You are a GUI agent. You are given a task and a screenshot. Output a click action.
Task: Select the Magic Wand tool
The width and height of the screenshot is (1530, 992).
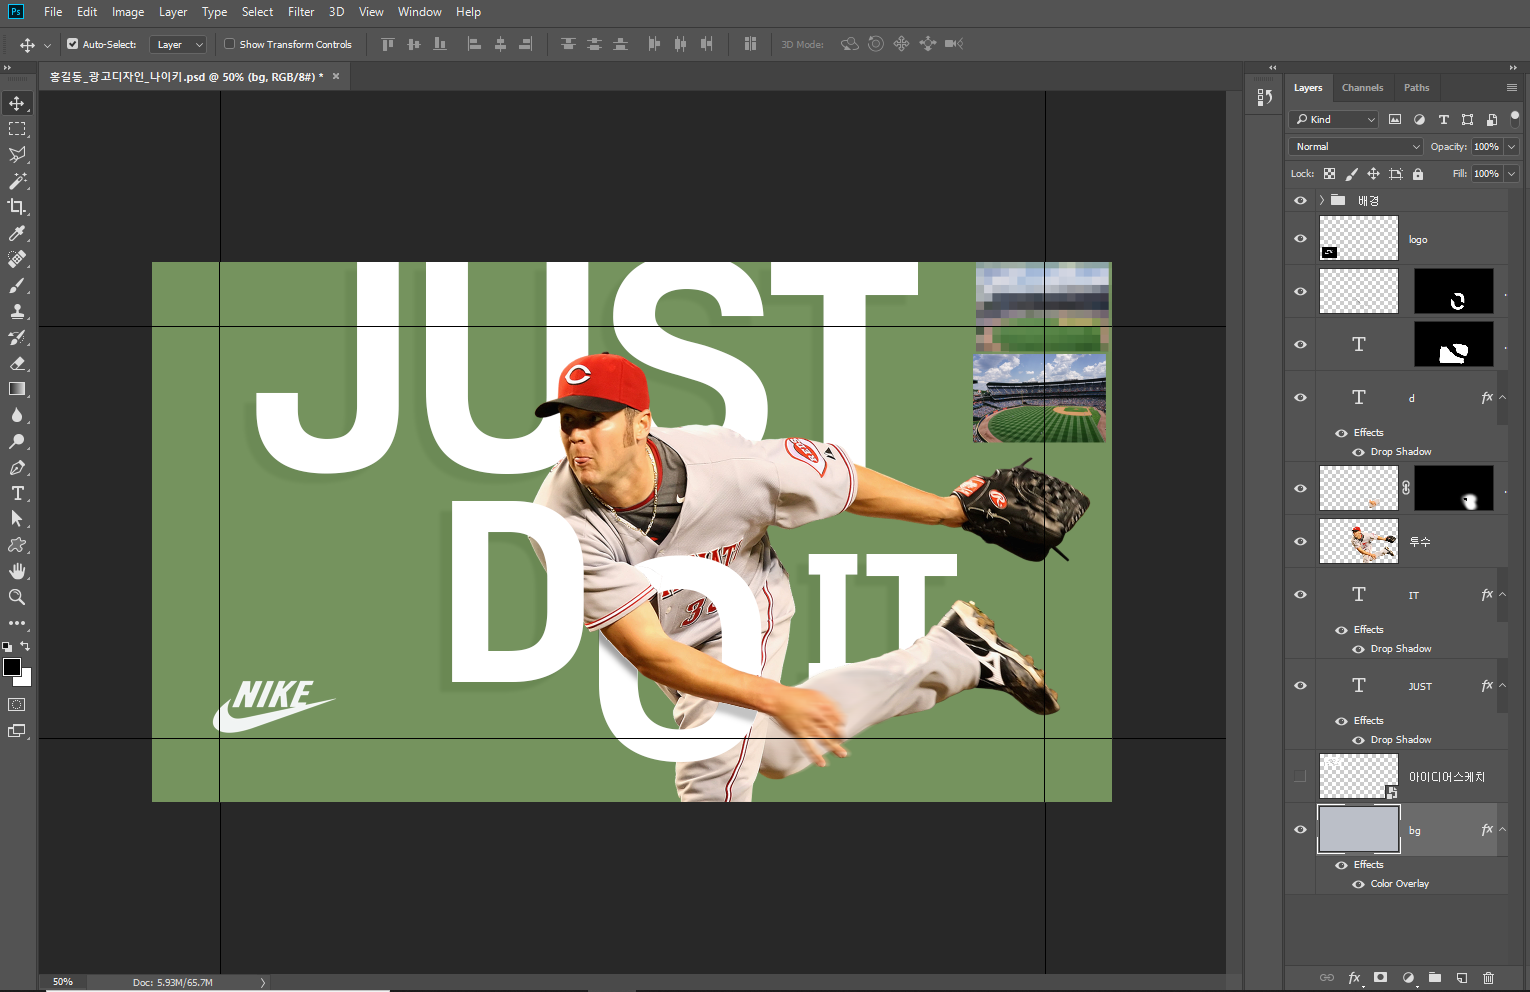(17, 181)
